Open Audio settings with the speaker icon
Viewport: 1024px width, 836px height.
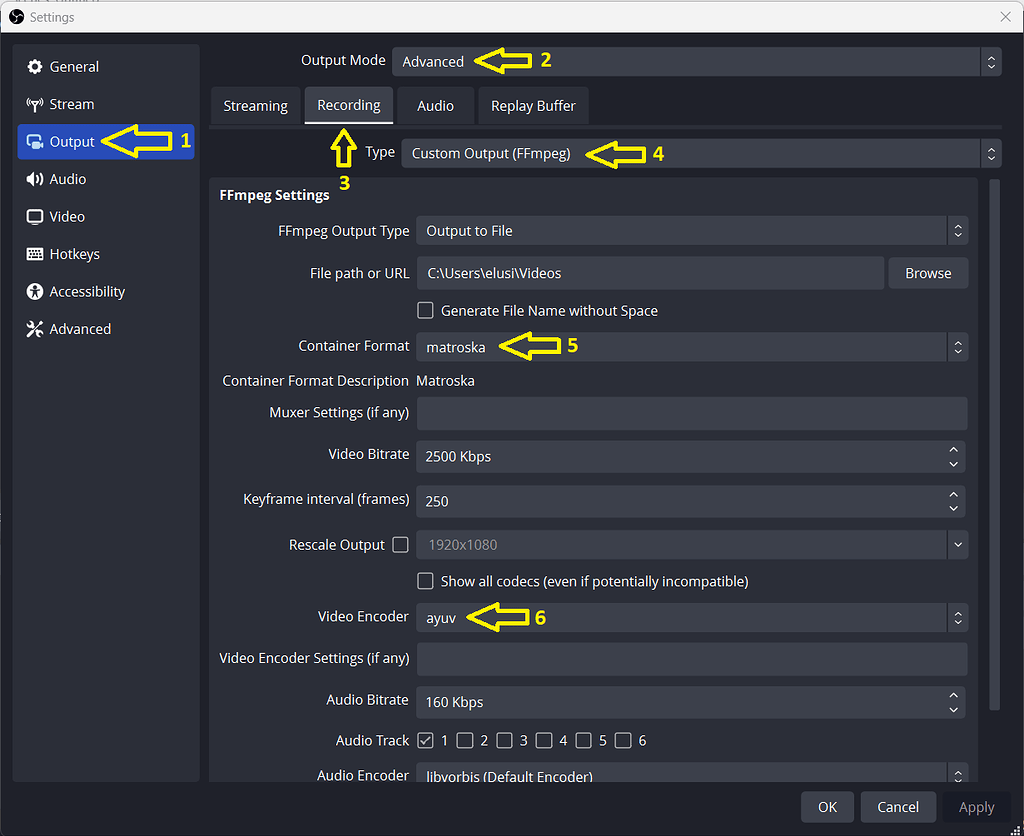point(35,179)
